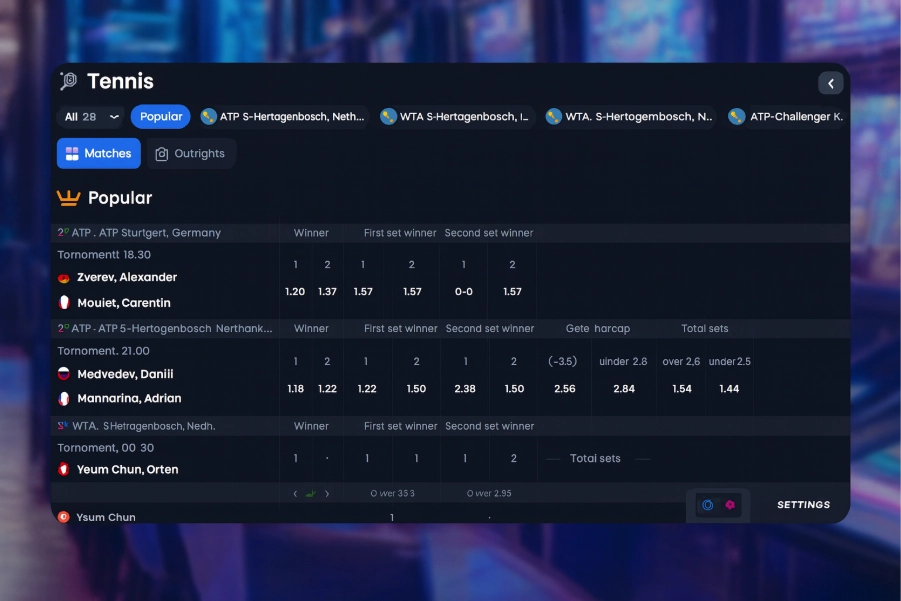Switch to the Outrights tab
Screen dimensions: 901x601
[x=191, y=153]
